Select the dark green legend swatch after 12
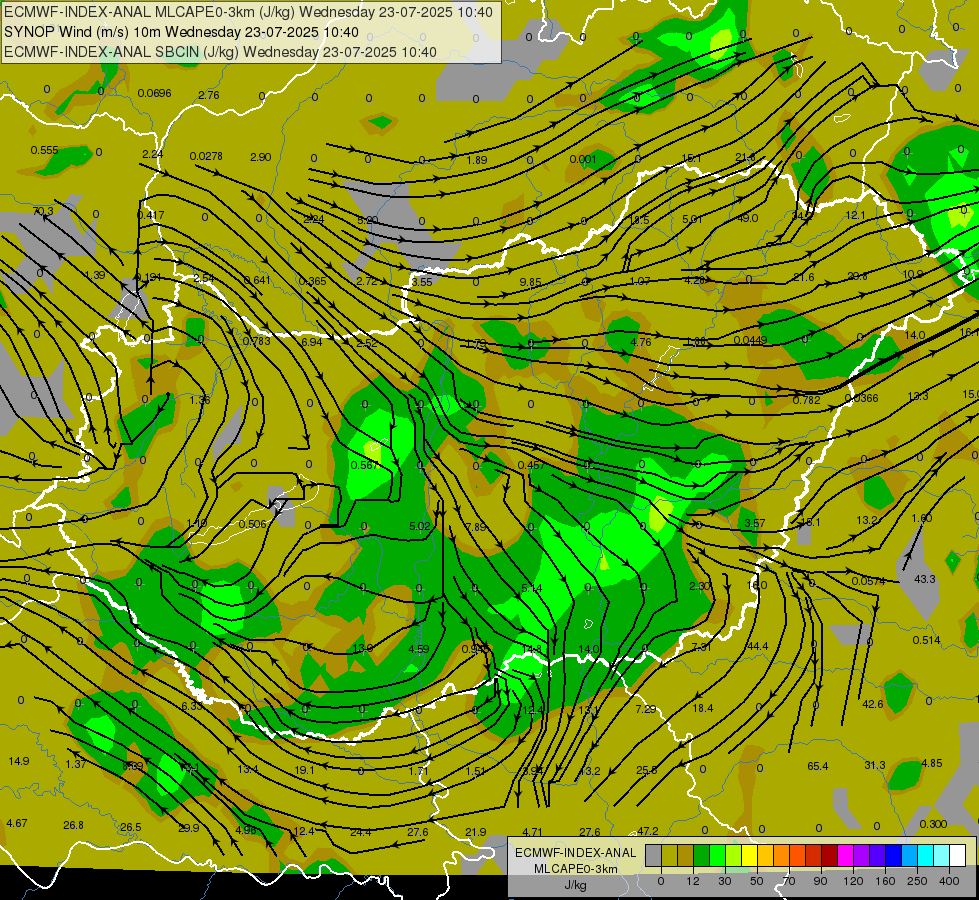The width and height of the screenshot is (979, 900). 701,855
